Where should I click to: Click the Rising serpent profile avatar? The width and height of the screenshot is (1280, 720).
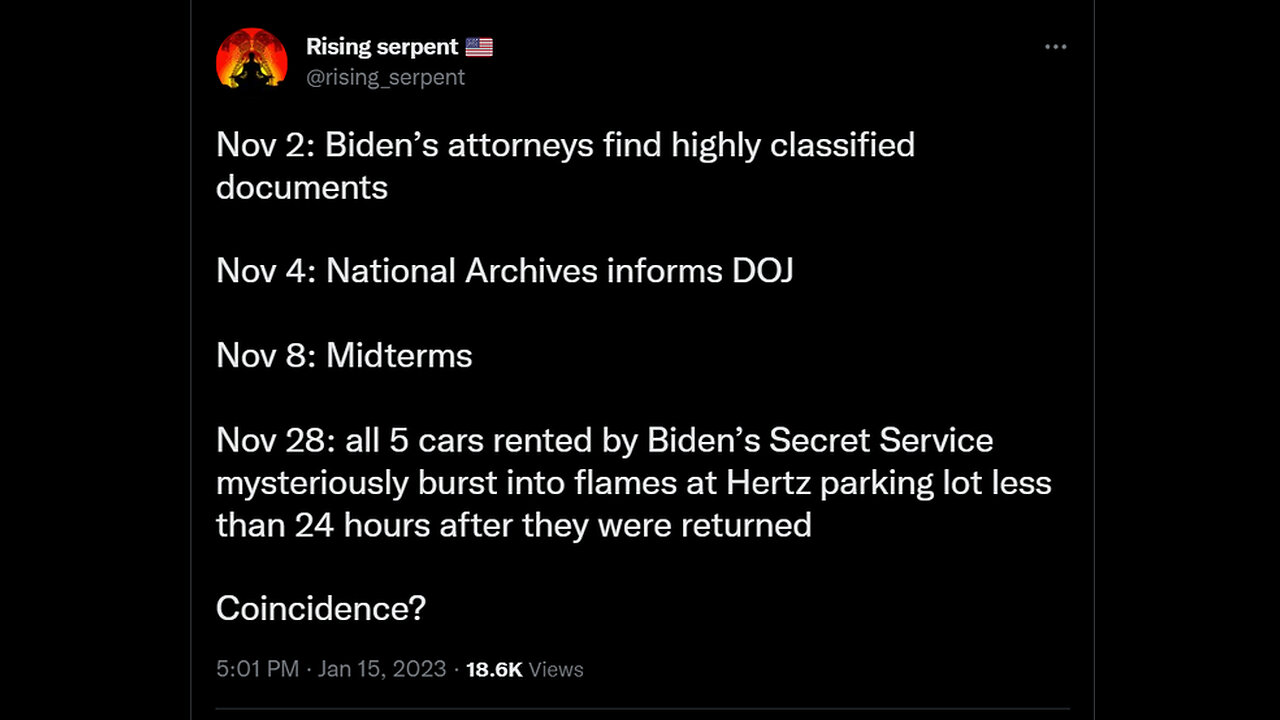pos(251,58)
